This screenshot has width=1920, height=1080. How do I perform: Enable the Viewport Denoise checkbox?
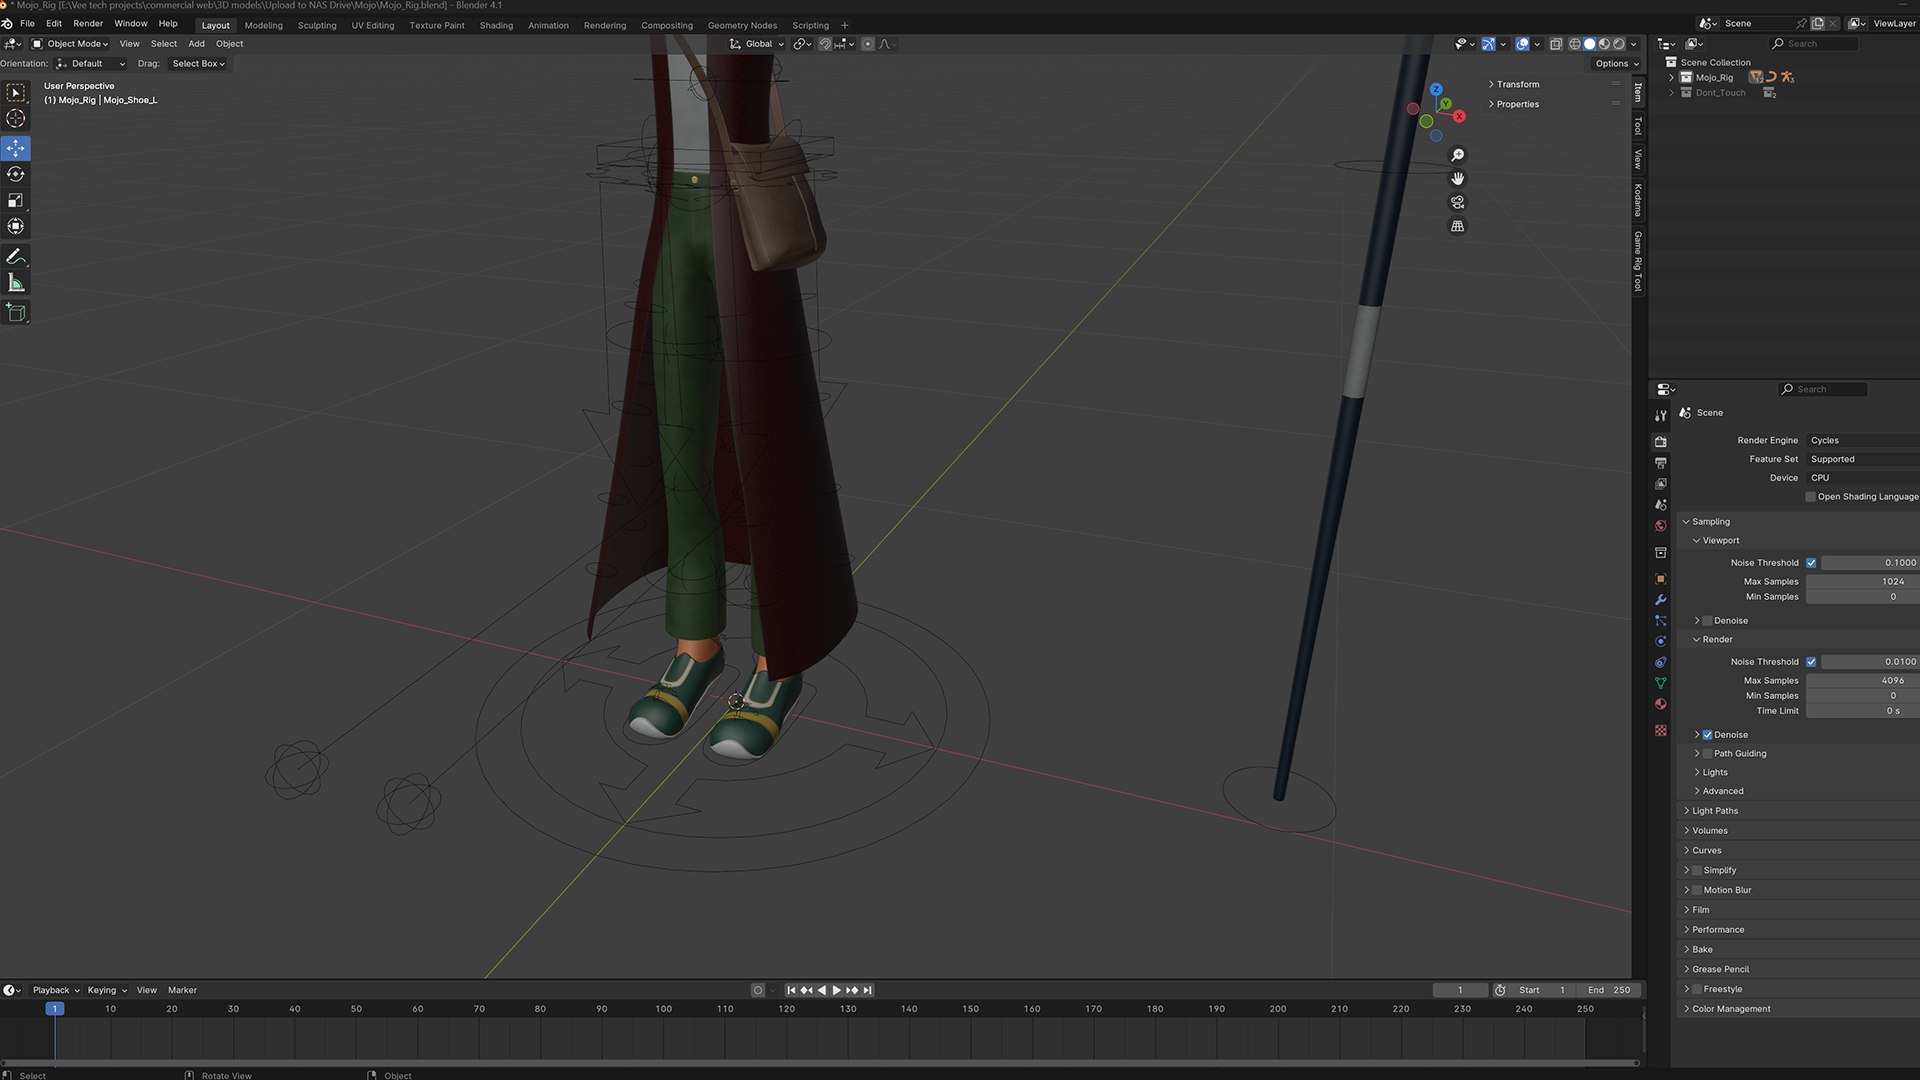[x=1707, y=621]
